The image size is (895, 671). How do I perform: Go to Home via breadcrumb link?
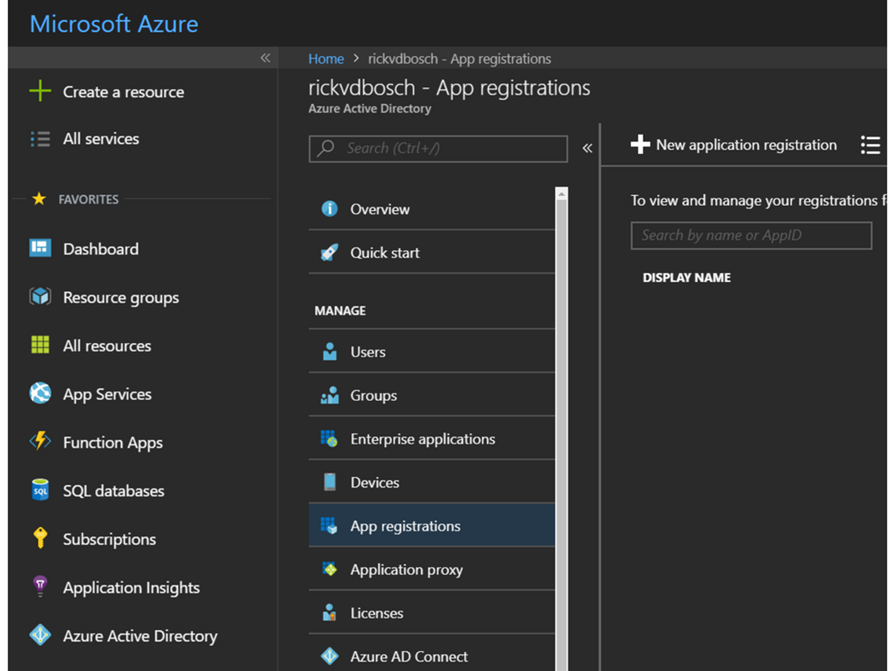click(326, 59)
